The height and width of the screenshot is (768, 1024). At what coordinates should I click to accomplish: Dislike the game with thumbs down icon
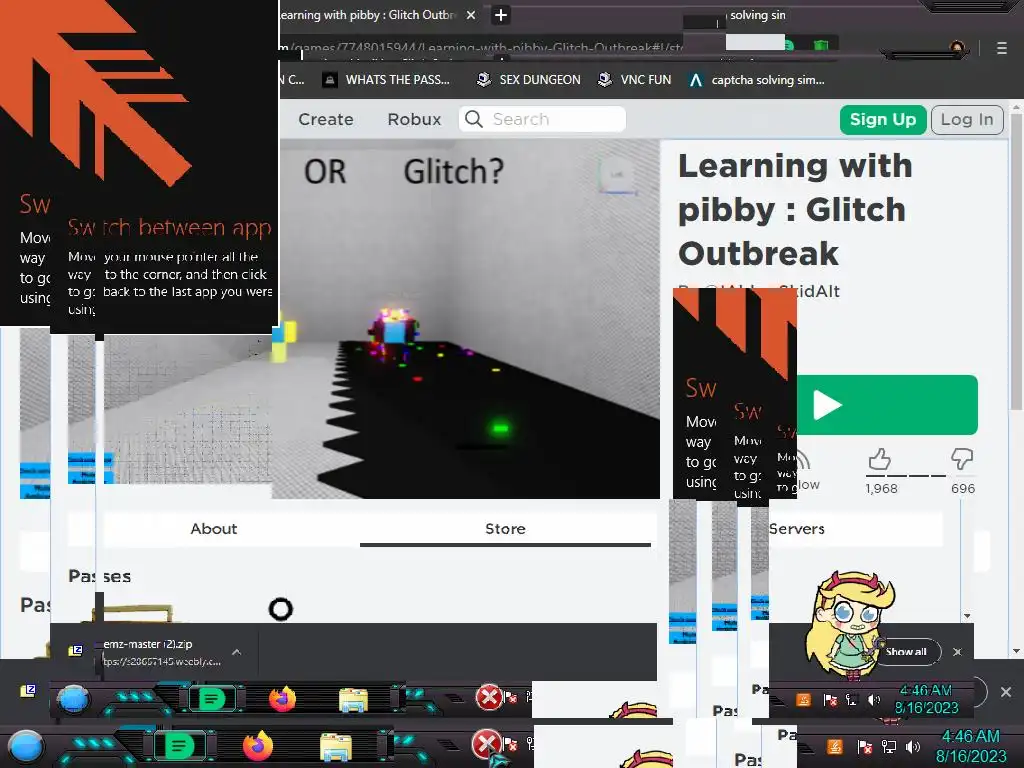[962, 458]
